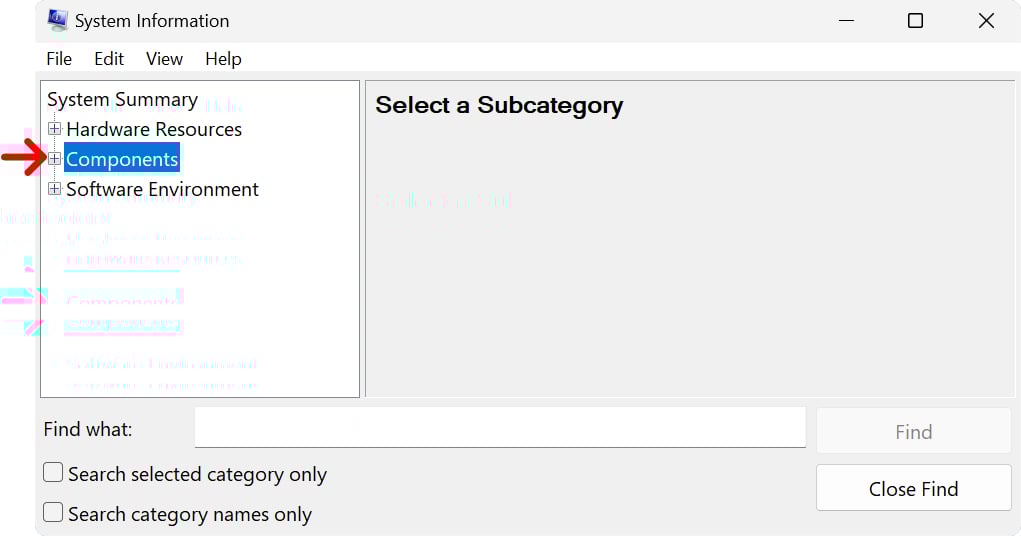Click the System Information app icon in title bar

[x=58, y=20]
